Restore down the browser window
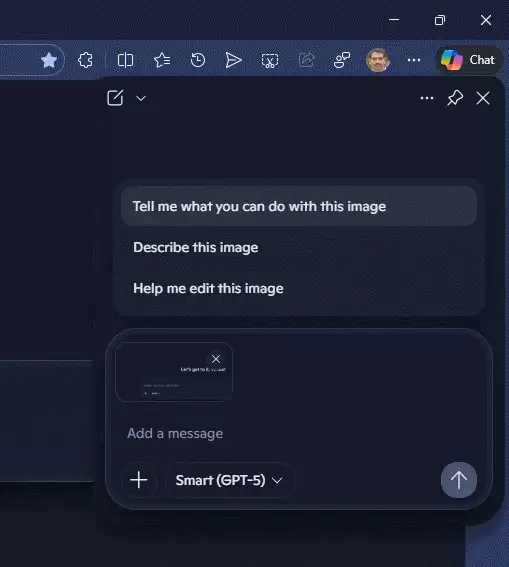The height and width of the screenshot is (567, 509). (440, 20)
